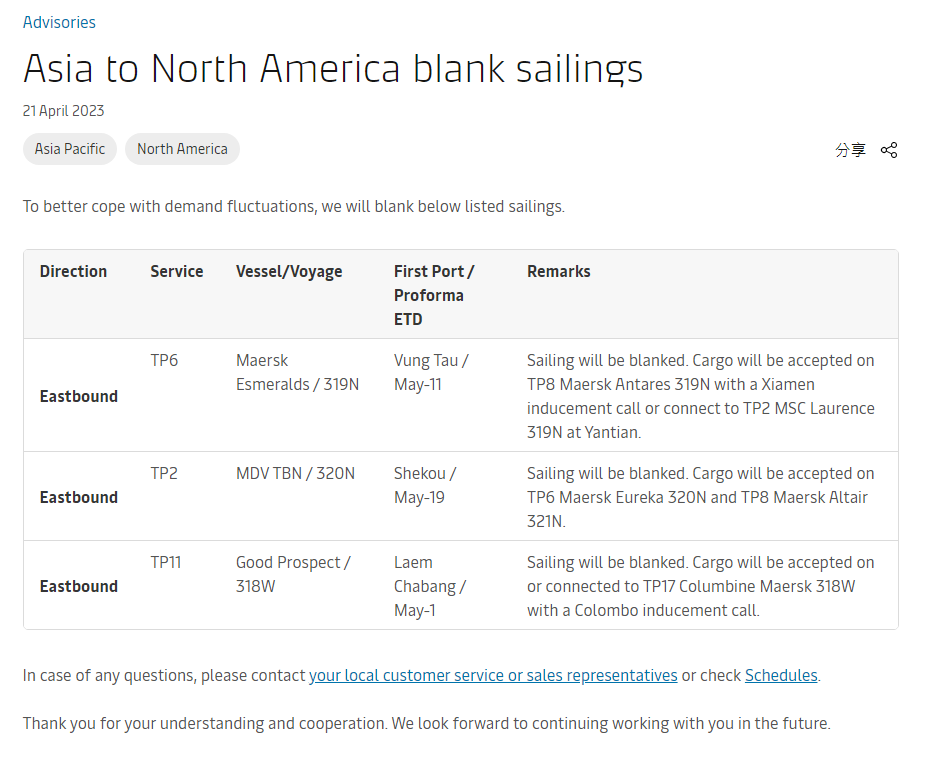Click the 分享 share label
936x759 pixels.
tap(850, 150)
